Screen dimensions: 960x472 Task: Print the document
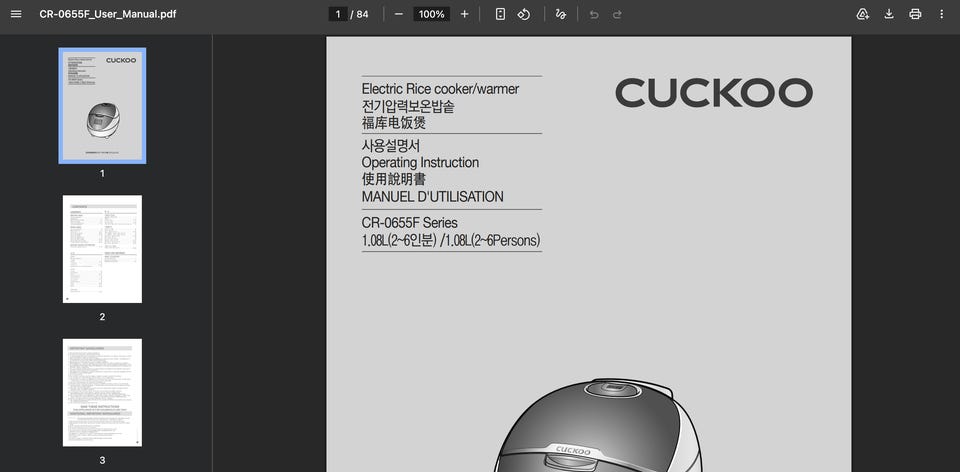click(x=915, y=14)
